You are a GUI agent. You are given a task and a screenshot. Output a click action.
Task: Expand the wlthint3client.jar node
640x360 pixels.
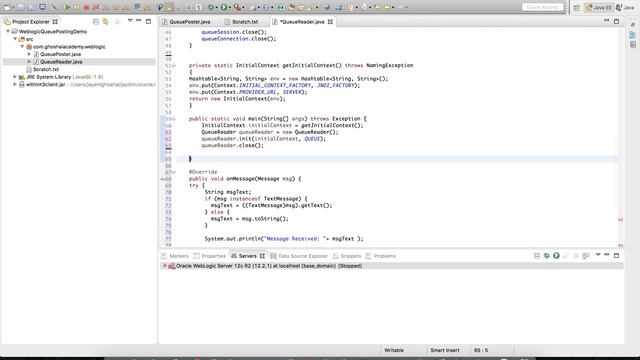tap(15, 84)
